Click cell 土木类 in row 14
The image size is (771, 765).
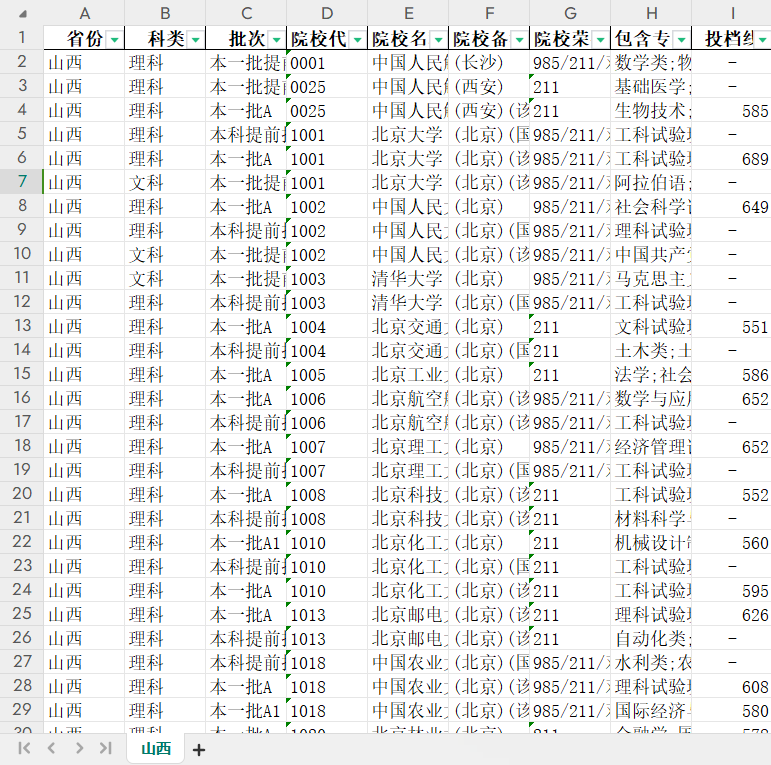click(652, 351)
